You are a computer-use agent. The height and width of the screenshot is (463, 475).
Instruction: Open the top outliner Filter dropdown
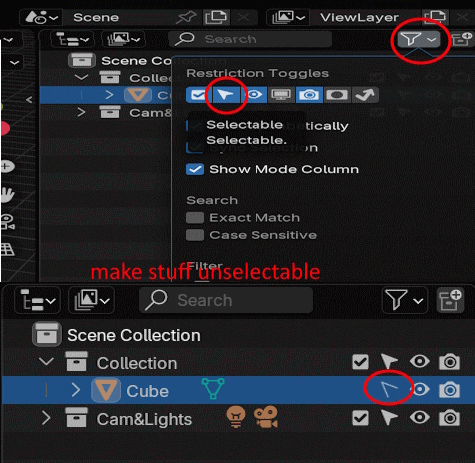pos(419,39)
